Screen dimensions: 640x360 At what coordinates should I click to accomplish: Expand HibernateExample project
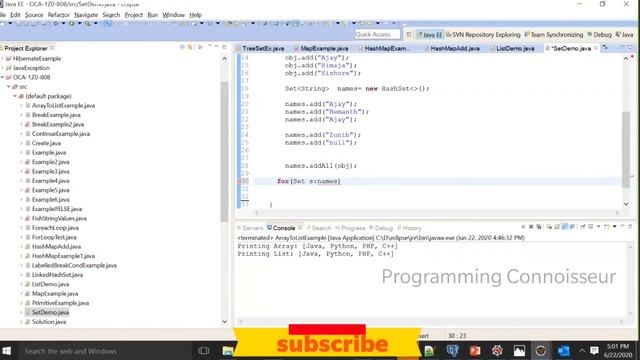tap(2, 59)
